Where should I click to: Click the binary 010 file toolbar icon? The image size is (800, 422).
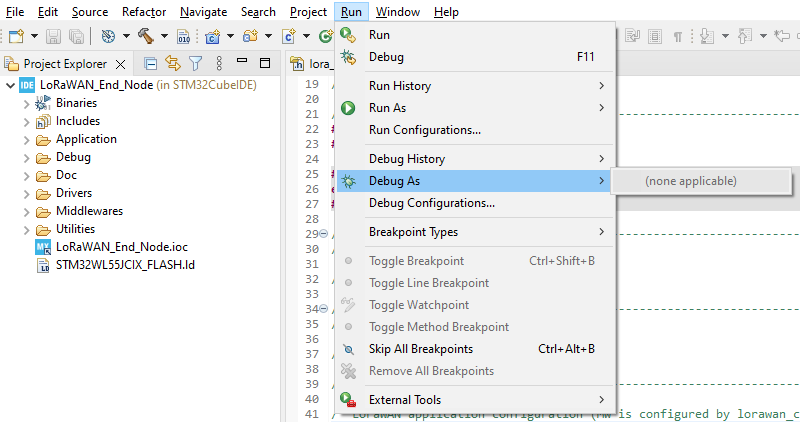tap(183, 36)
